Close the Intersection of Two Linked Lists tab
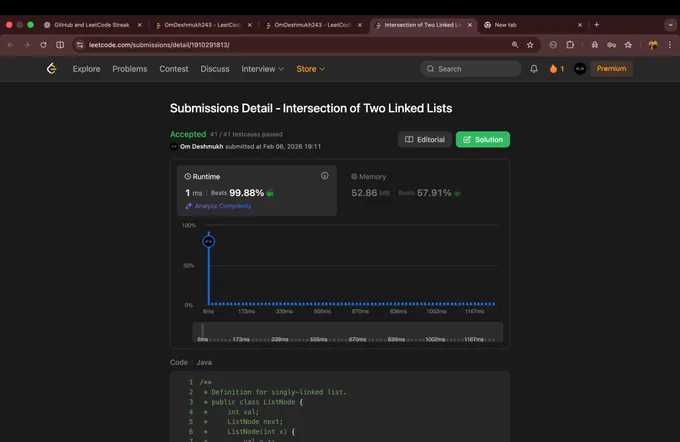680x442 pixels. [x=470, y=25]
